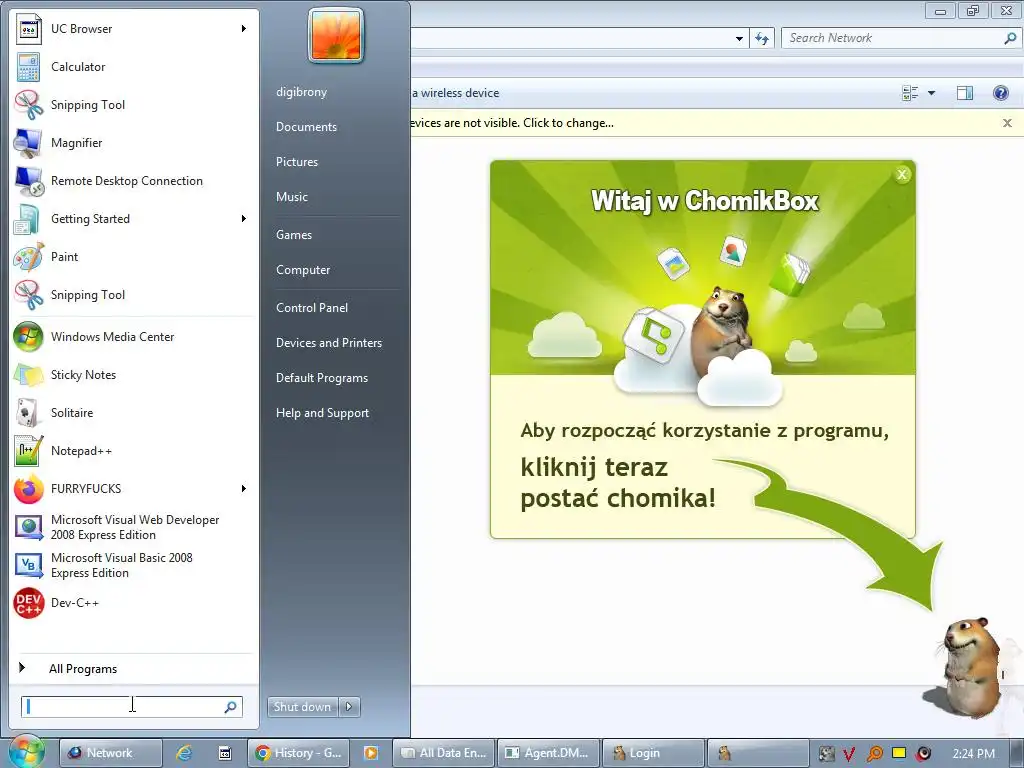Open Control Panel
The width and height of the screenshot is (1024, 768).
pos(312,308)
